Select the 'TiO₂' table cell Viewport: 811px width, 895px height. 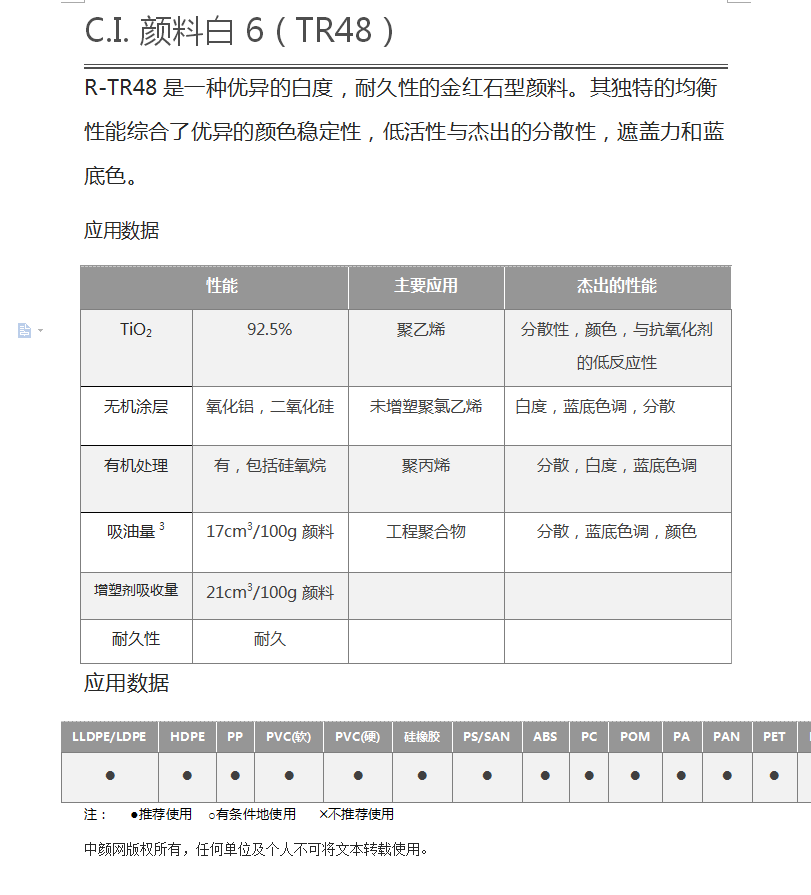pyautogui.click(x=136, y=330)
